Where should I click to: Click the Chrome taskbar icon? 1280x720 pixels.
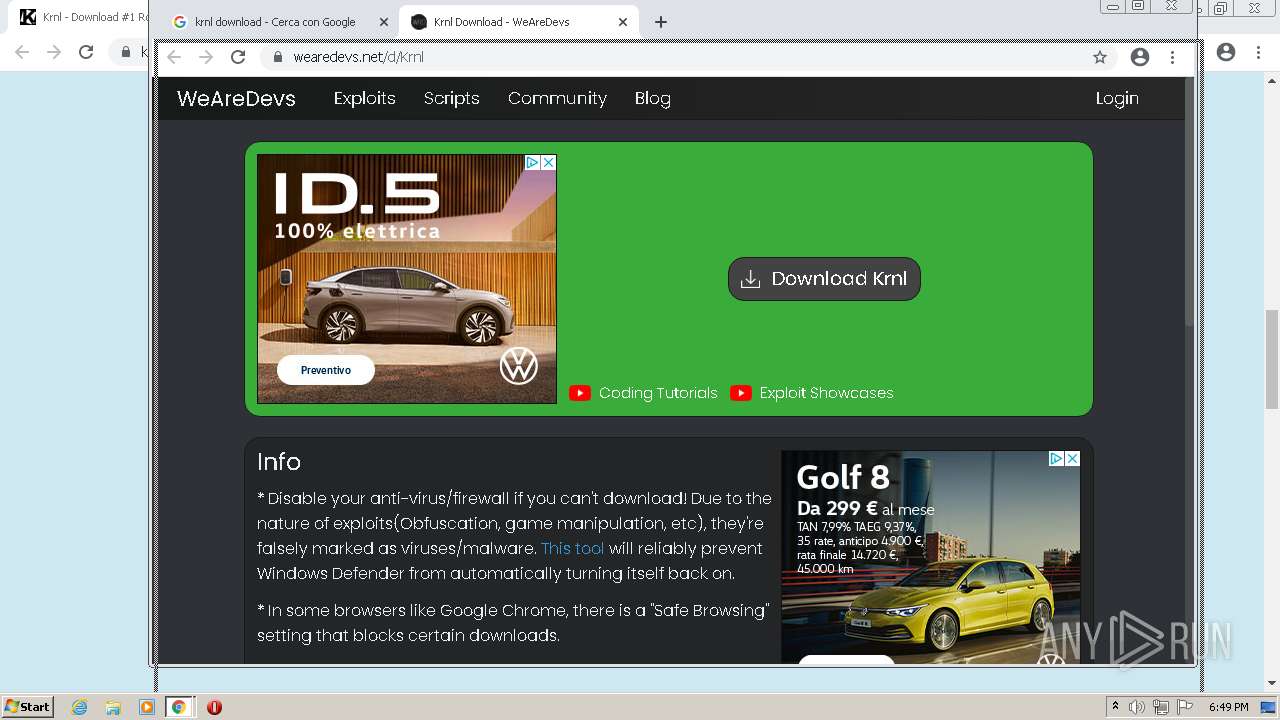coord(178,707)
